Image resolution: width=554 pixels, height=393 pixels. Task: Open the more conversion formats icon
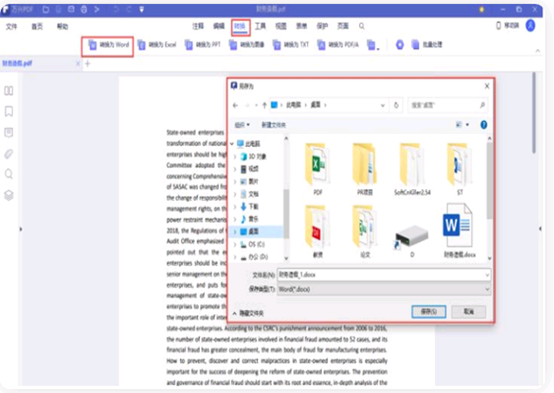click(x=372, y=45)
